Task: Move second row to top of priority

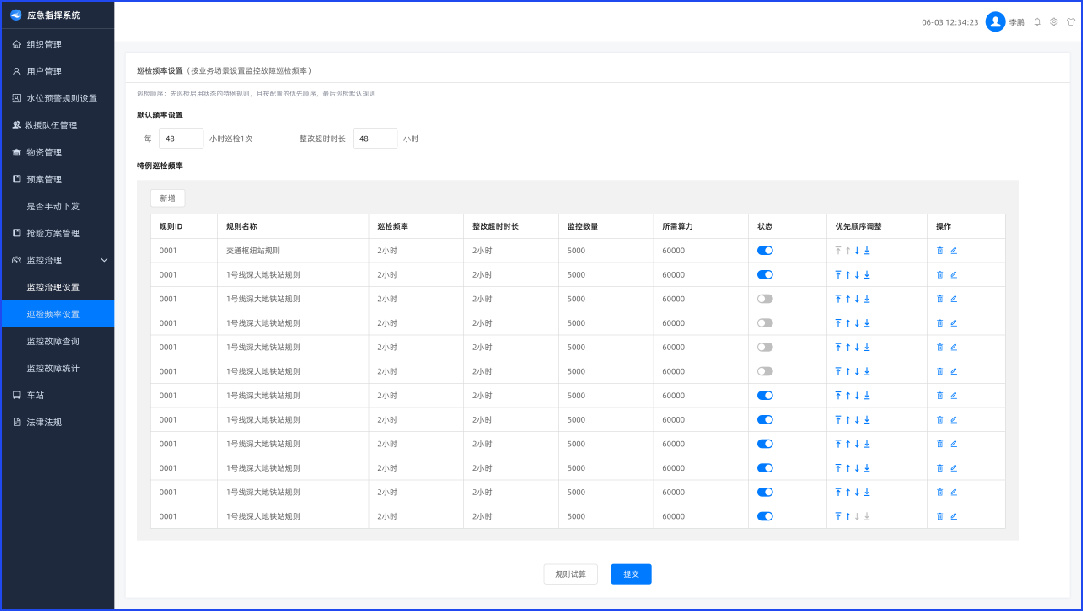Action: click(x=838, y=275)
